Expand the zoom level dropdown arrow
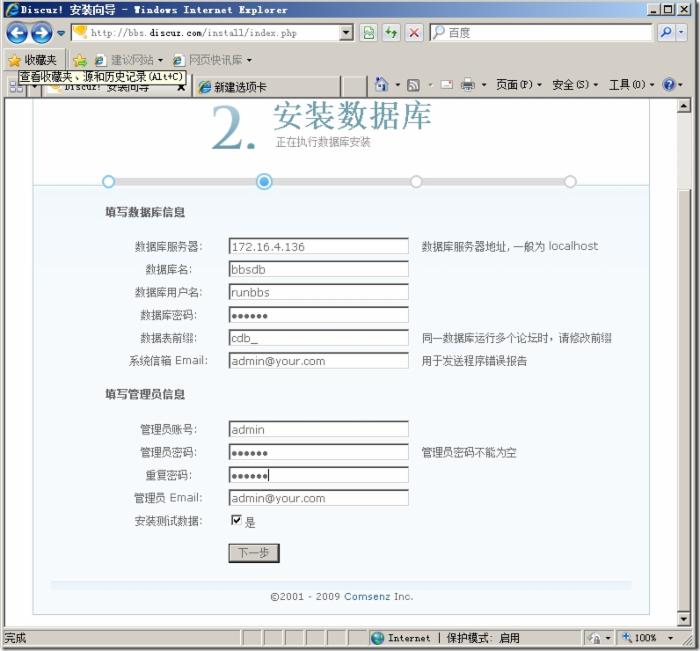700x651 pixels. click(x=670, y=638)
